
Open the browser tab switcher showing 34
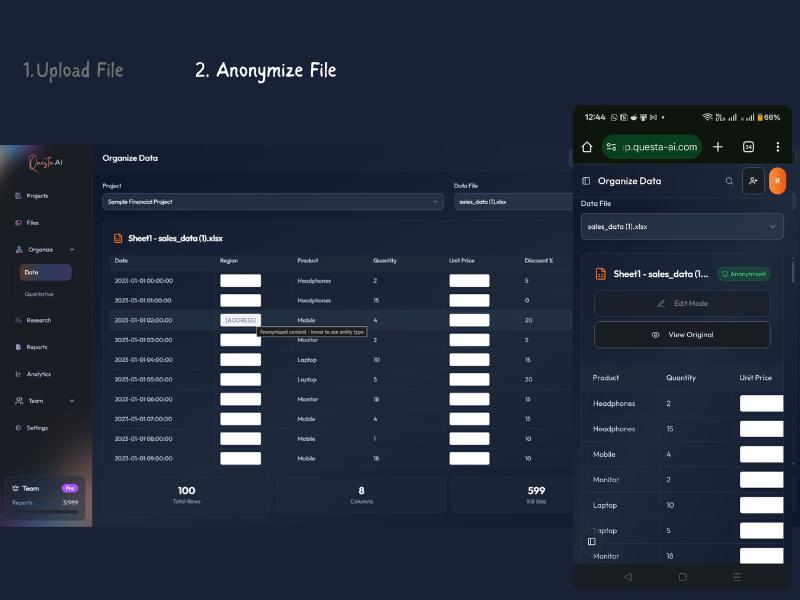pos(748,147)
